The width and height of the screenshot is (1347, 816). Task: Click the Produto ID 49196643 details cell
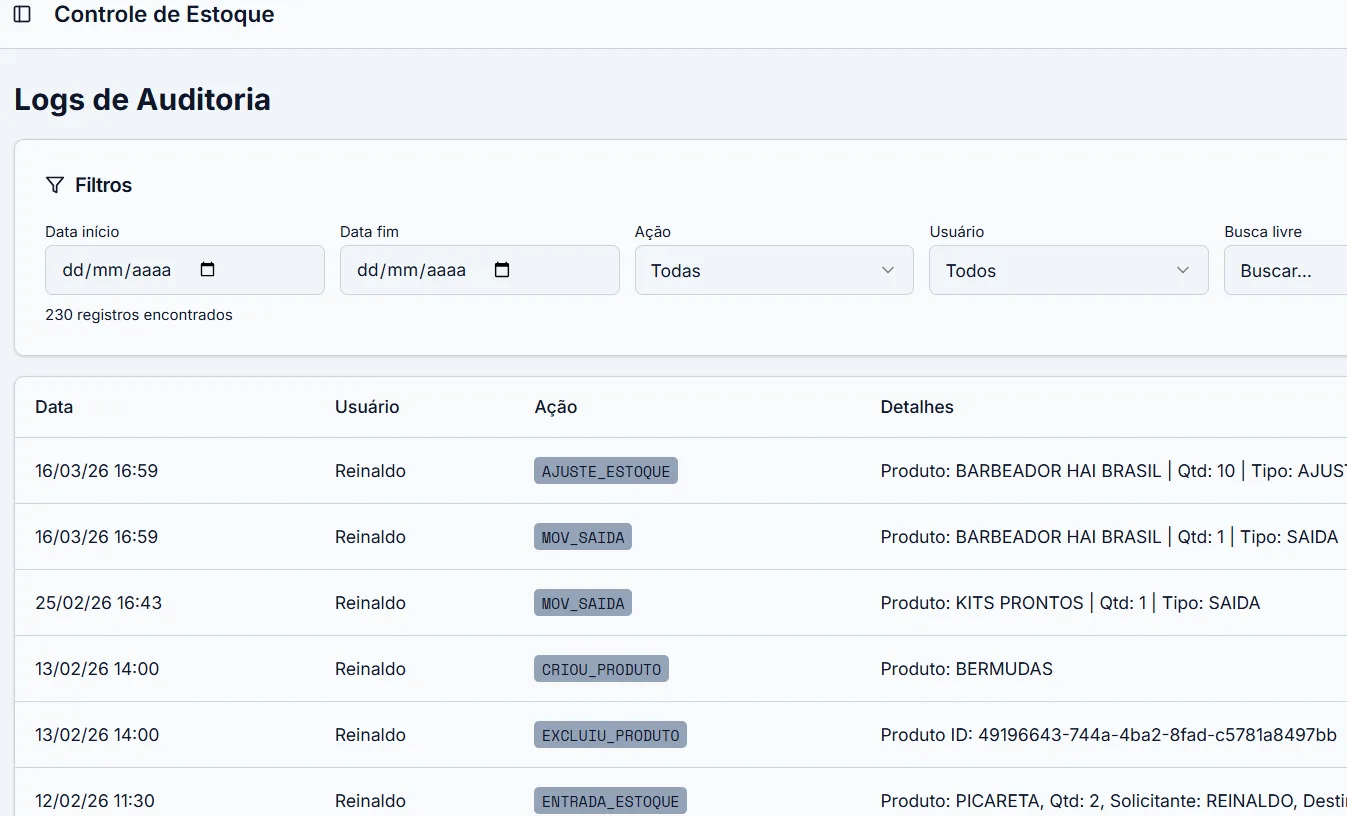click(1109, 735)
